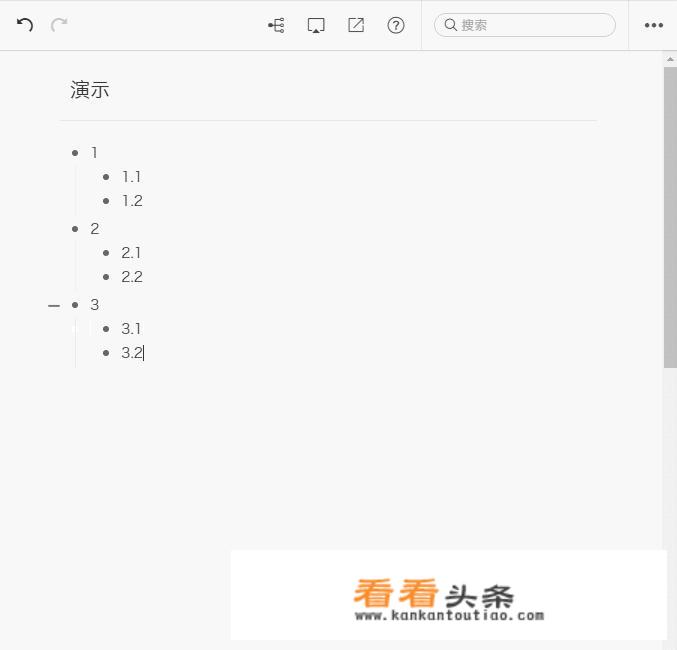
Task: Place cursor in outline item 3
Action: tap(95, 304)
